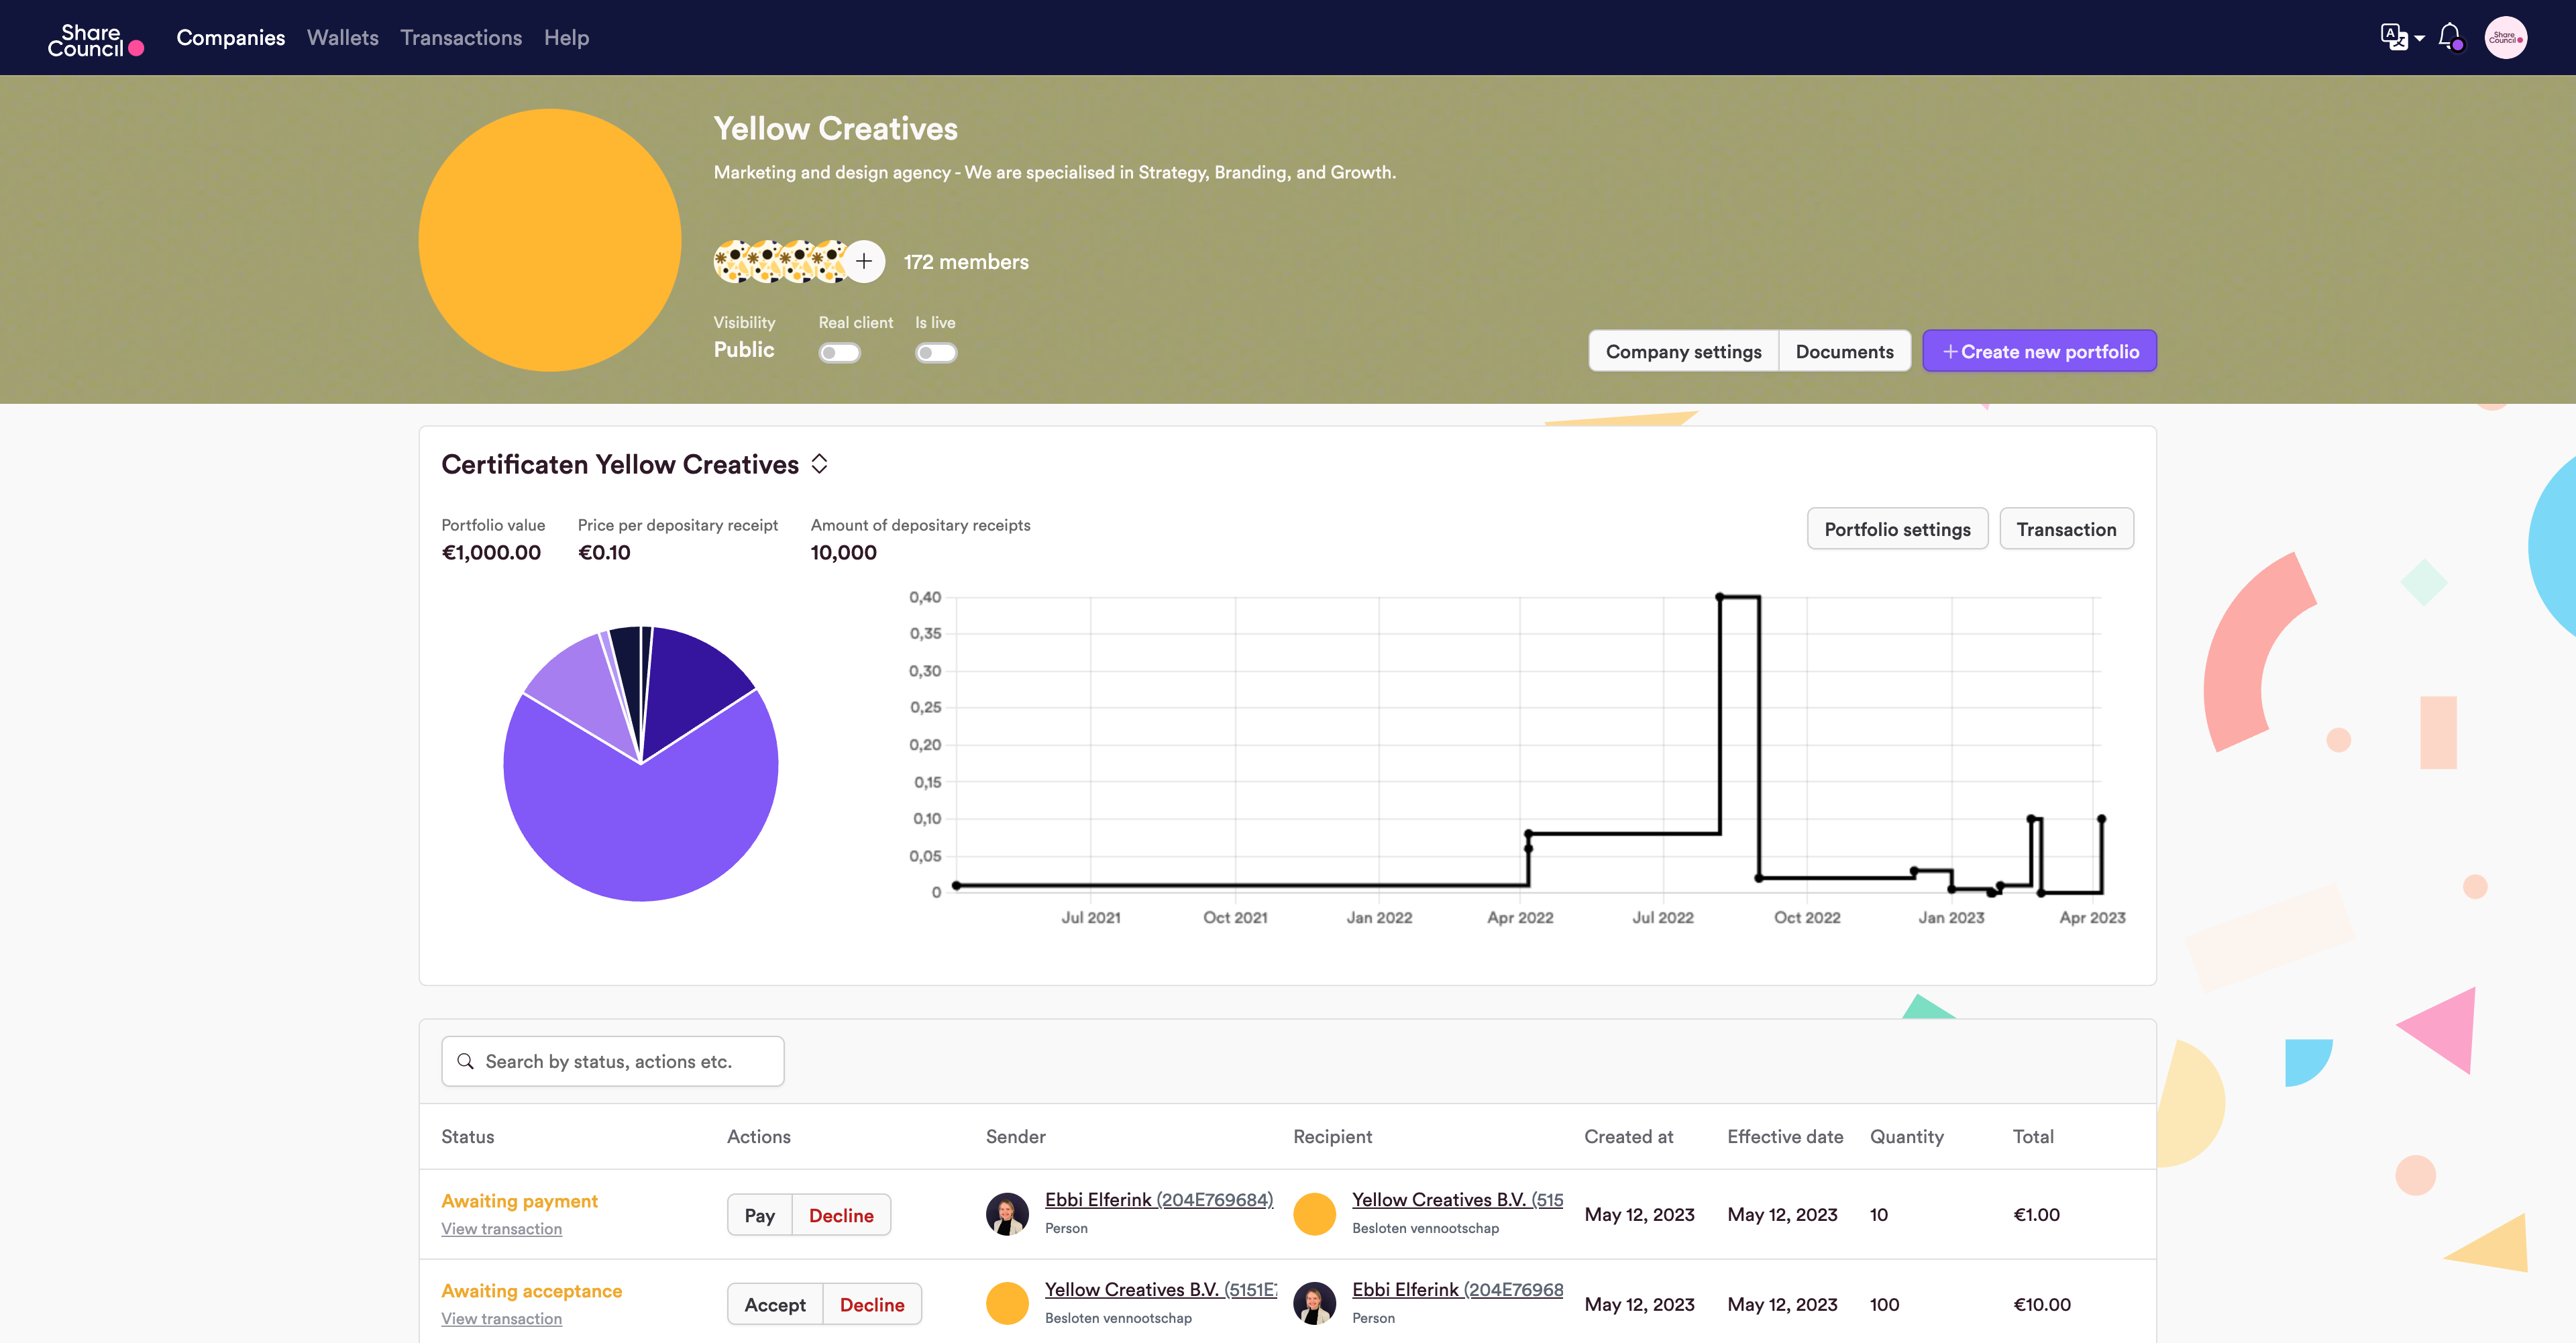The width and height of the screenshot is (2576, 1343).
Task: Click the Awaiting acceptance status label
Action: 532,1291
